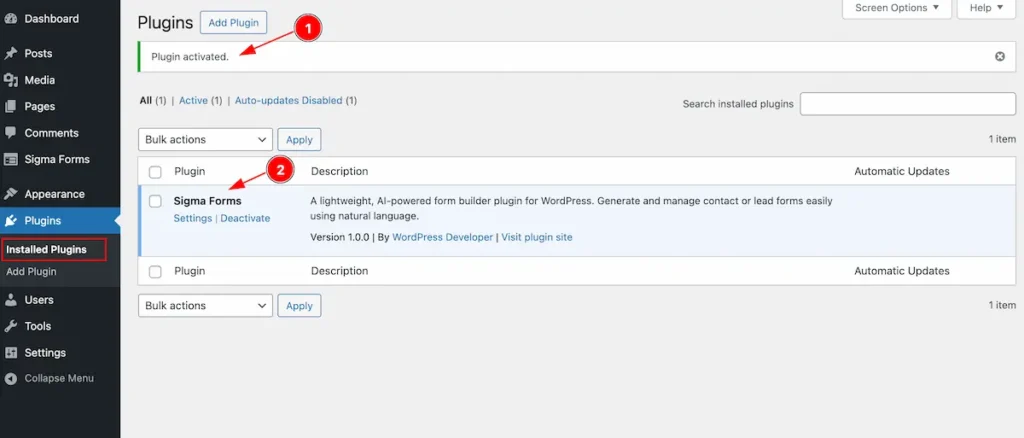The height and width of the screenshot is (438, 1024).
Task: Click the Tools wrench icon
Action: (10, 326)
